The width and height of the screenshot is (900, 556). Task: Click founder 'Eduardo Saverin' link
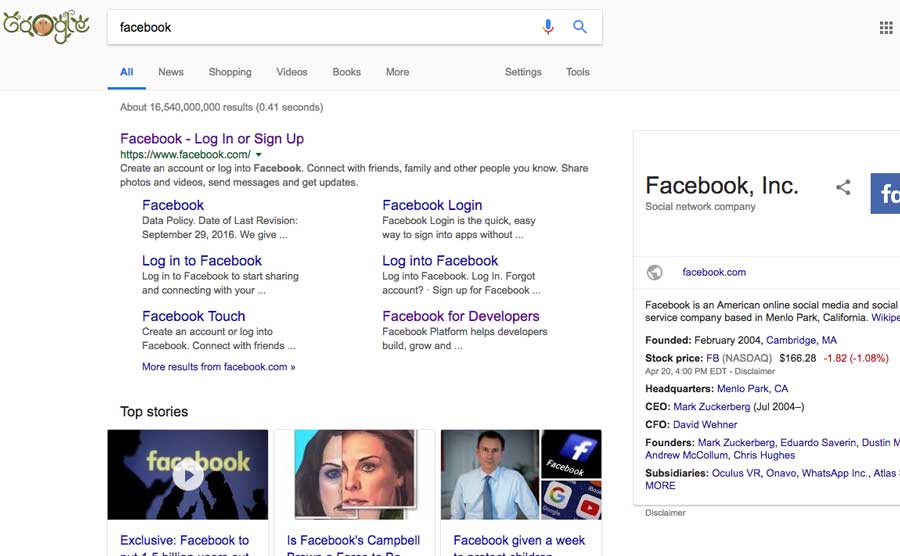pyautogui.click(x=818, y=442)
